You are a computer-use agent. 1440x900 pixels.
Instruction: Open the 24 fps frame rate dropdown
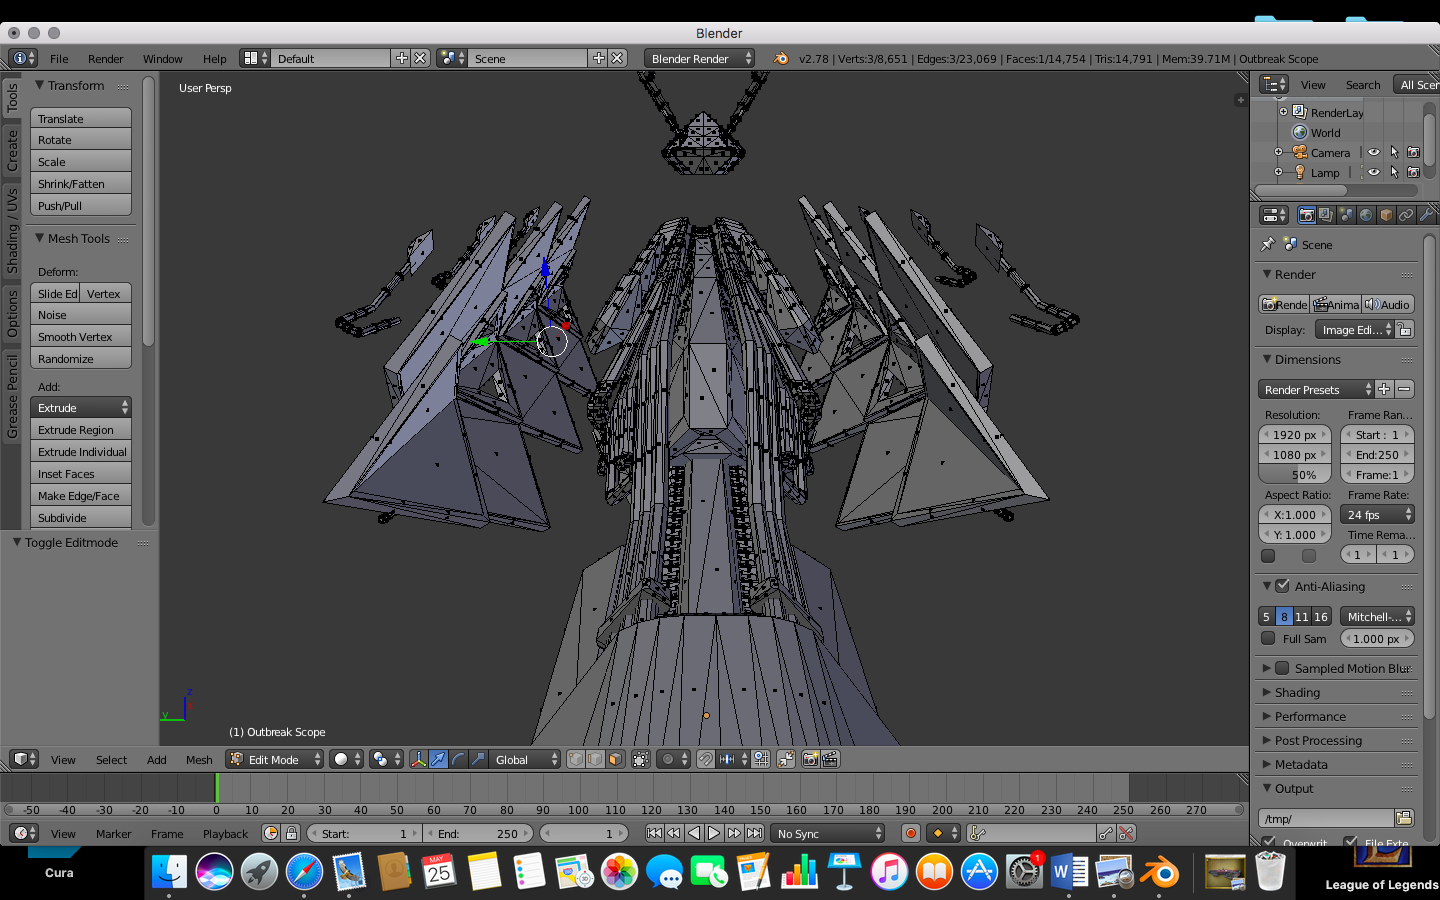pos(1377,514)
